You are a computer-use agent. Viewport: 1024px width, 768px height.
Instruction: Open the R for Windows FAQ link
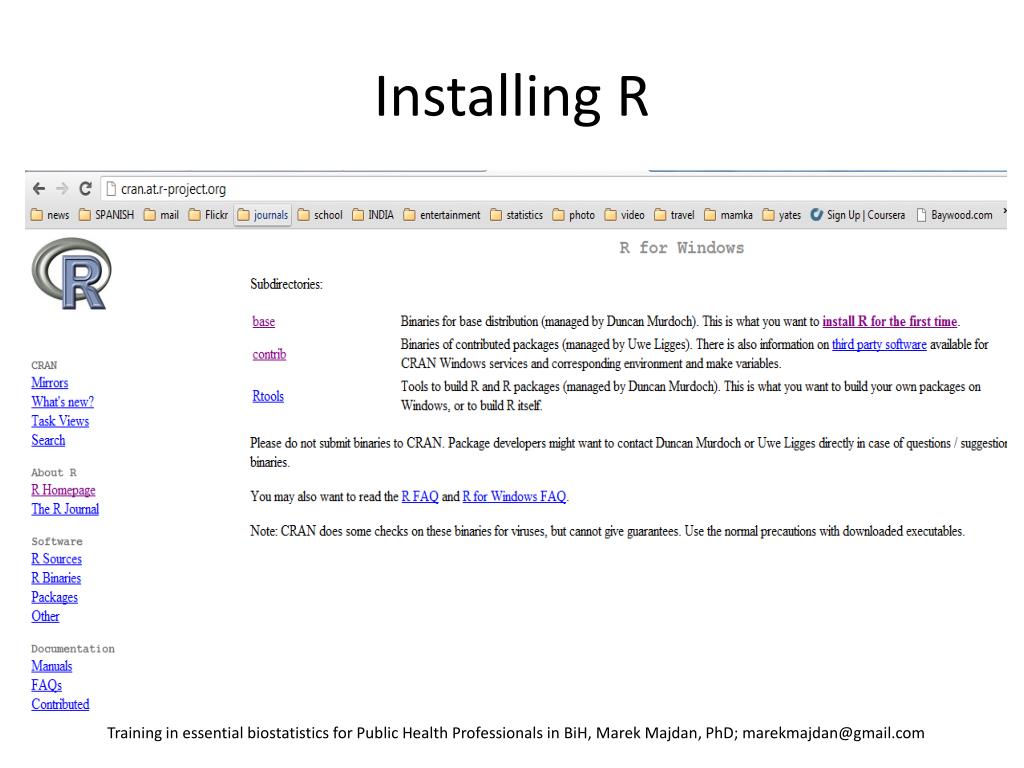click(514, 496)
